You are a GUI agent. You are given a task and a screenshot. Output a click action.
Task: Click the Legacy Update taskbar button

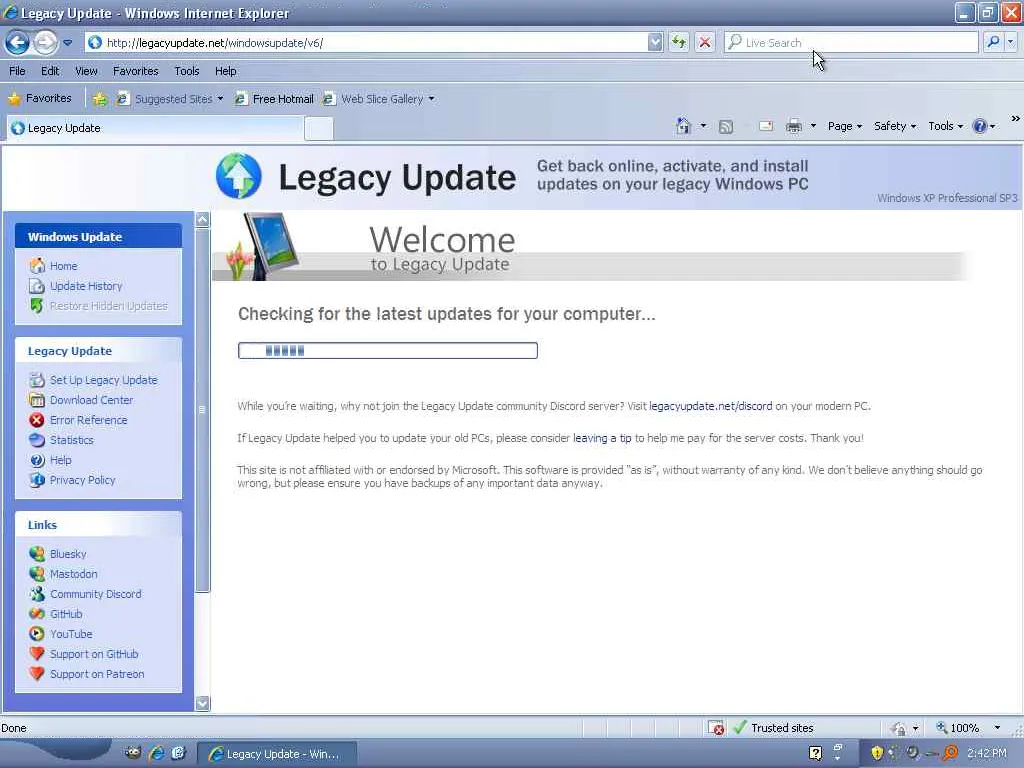point(277,754)
